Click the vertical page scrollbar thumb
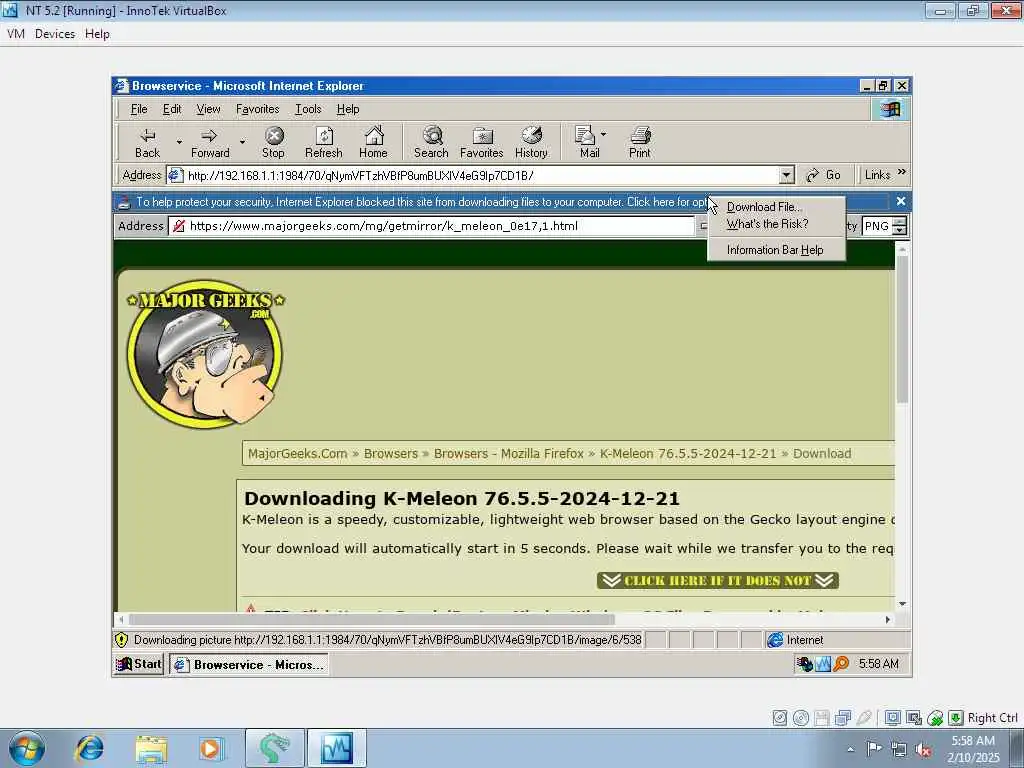 click(x=903, y=328)
